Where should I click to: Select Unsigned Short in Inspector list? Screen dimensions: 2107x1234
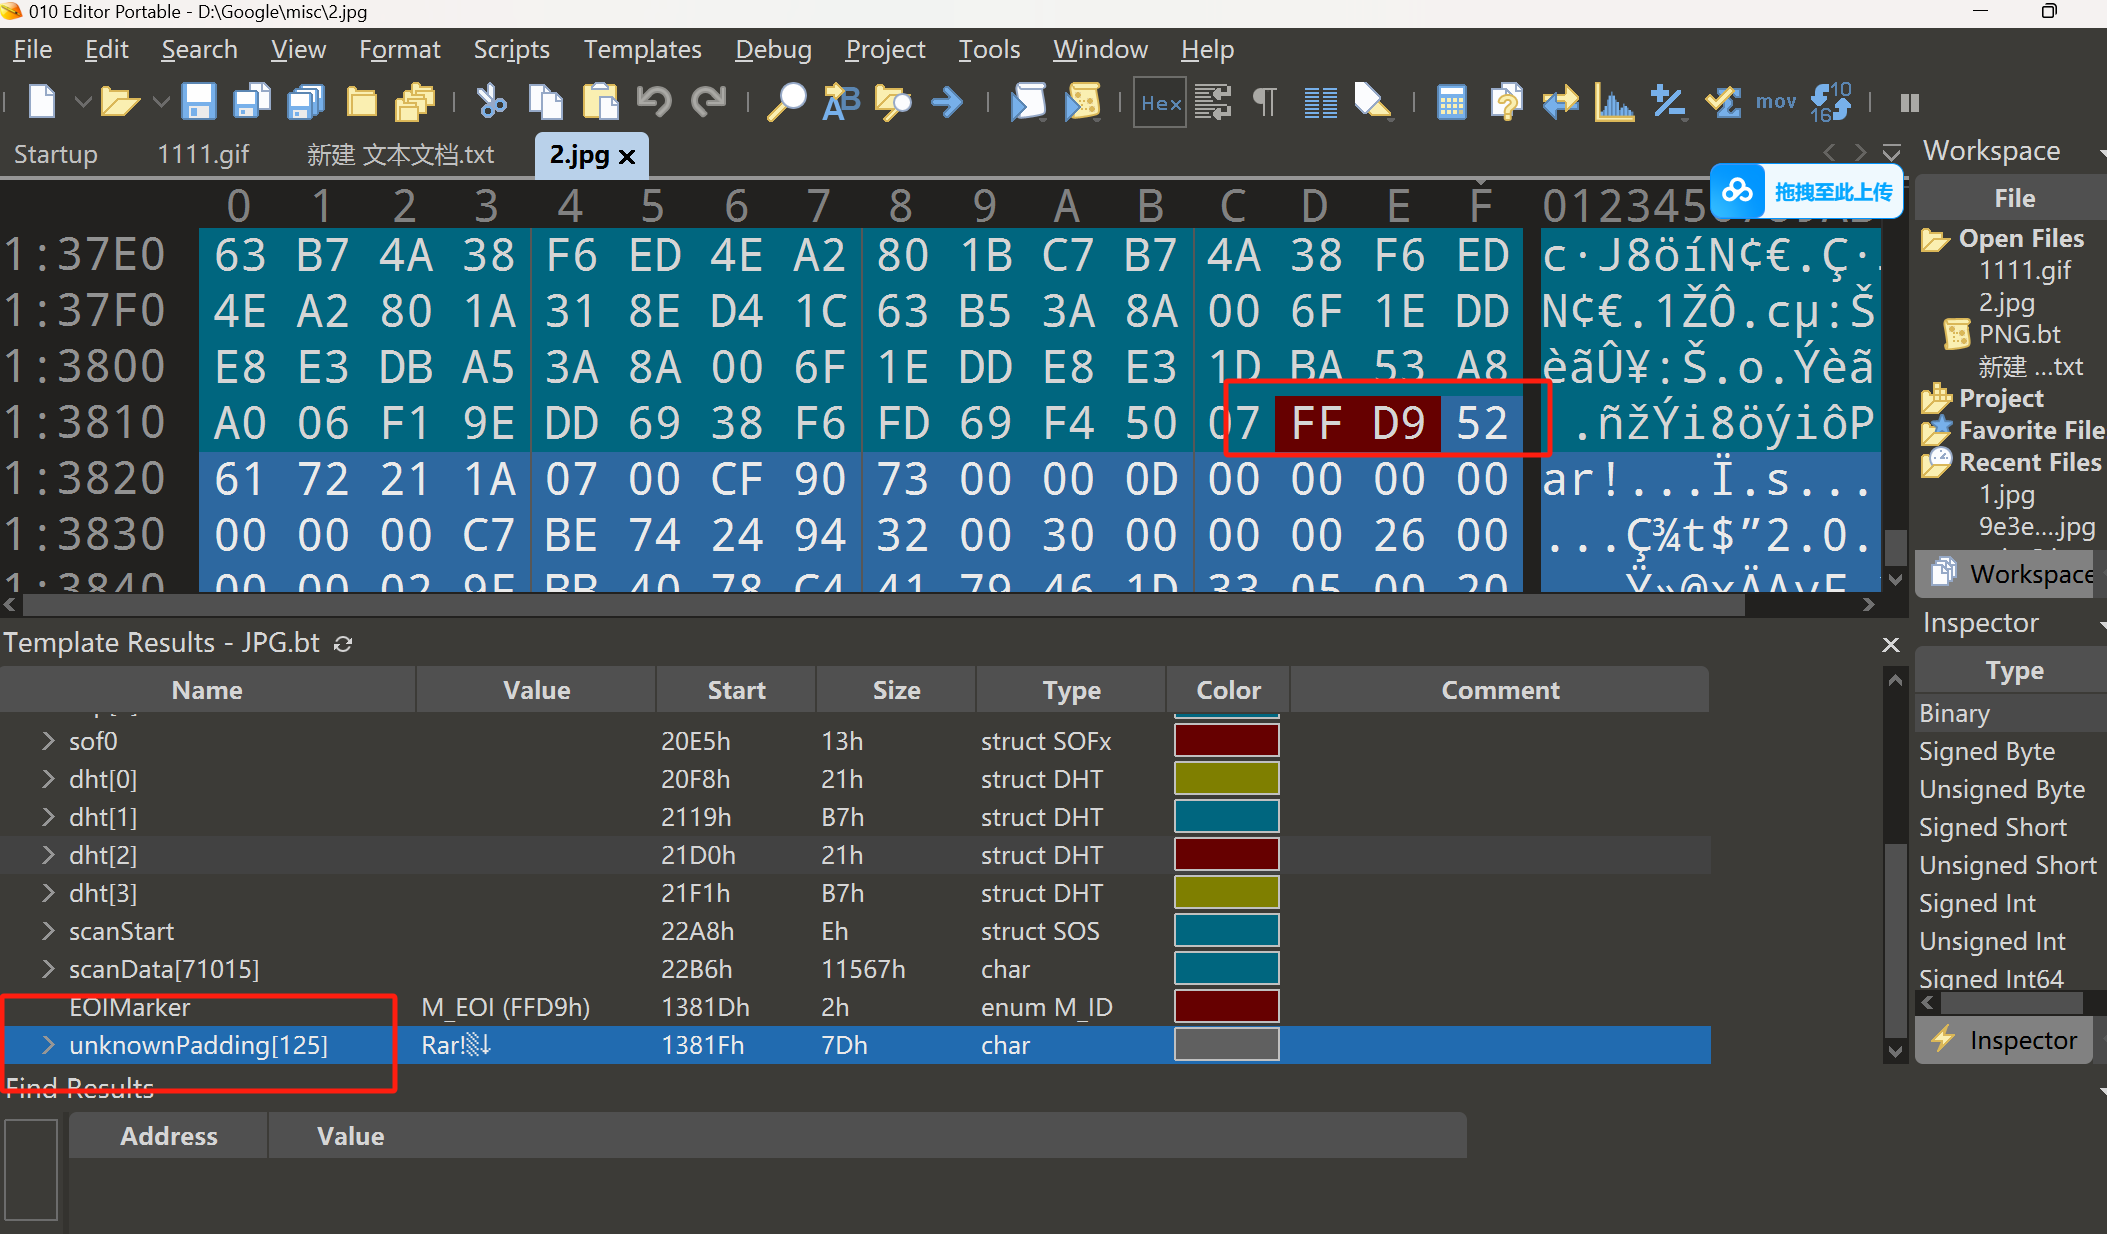(x=2007, y=865)
